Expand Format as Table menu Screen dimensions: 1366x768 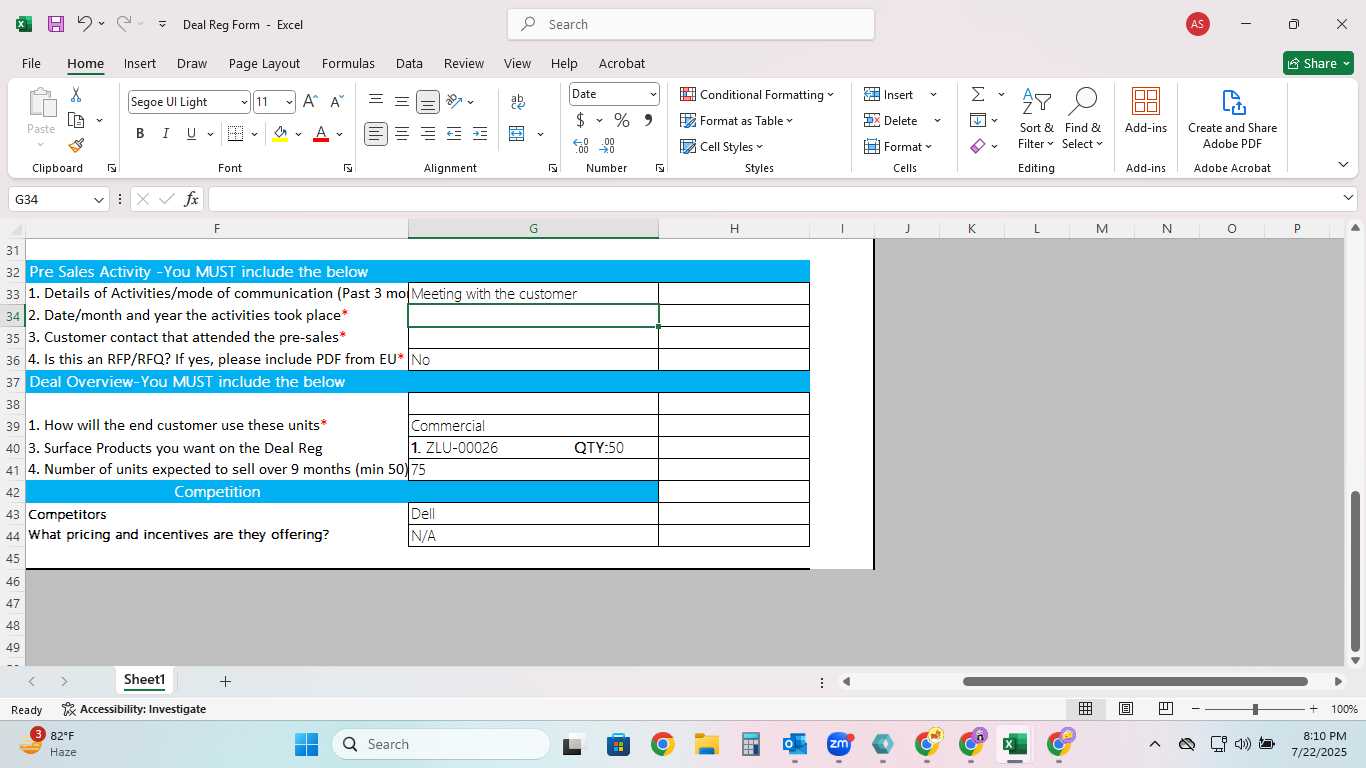click(x=736, y=121)
